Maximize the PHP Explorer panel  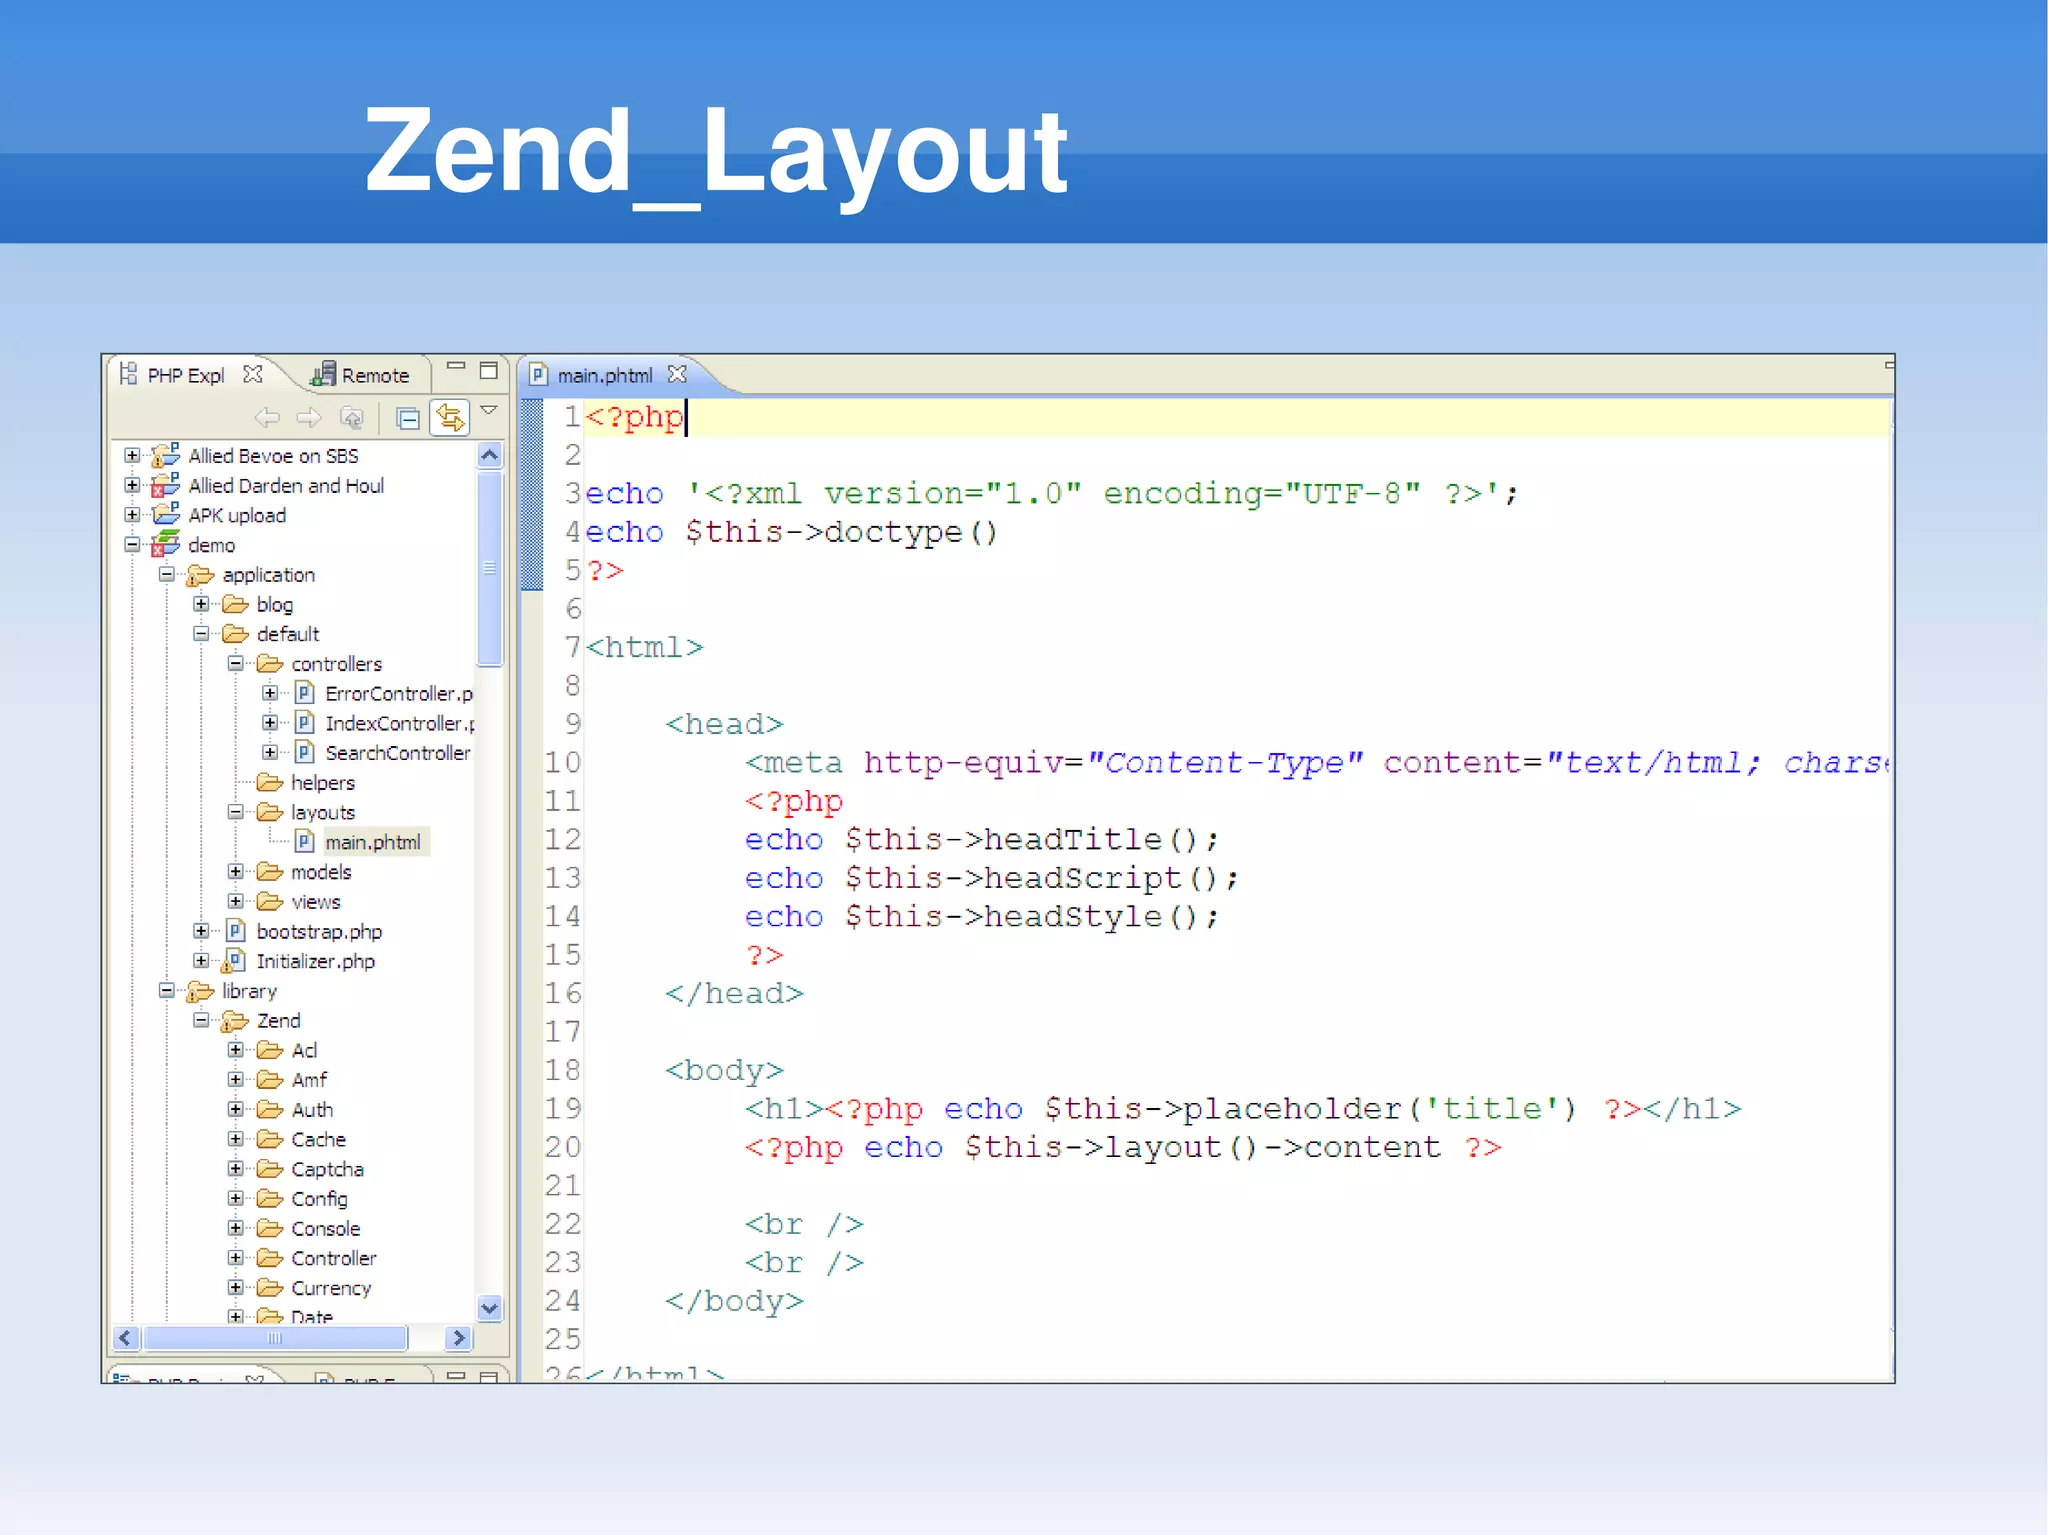(x=489, y=370)
